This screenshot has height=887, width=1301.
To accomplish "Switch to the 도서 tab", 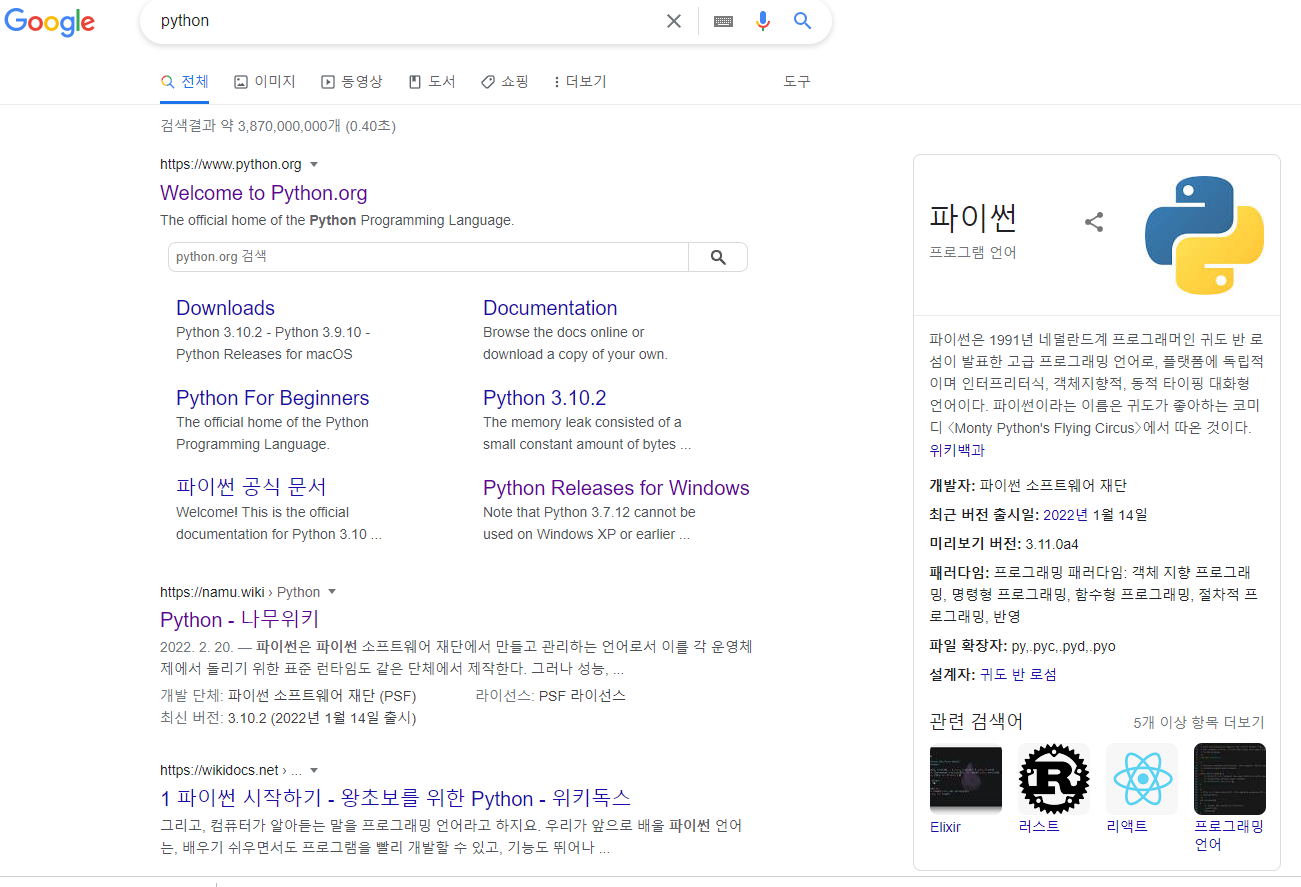I will pyautogui.click(x=432, y=82).
